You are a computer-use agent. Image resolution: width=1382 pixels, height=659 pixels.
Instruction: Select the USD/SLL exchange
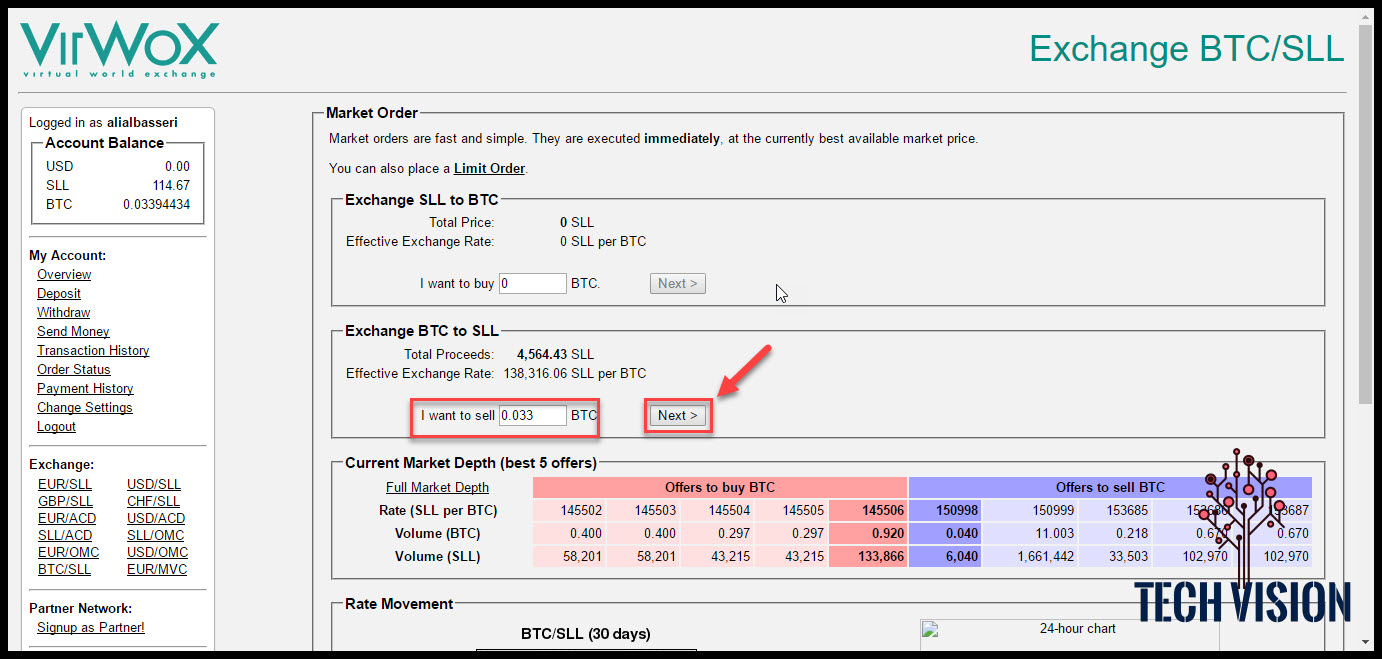tap(154, 484)
